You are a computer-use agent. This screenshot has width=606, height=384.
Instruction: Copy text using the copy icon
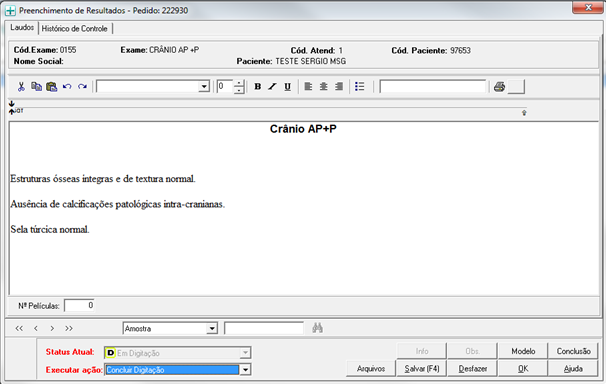click(x=36, y=87)
